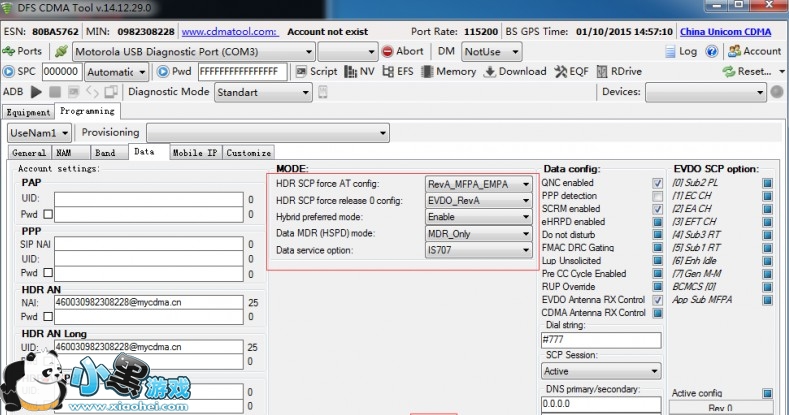Screen dimensions: 789x415
Task: Switch to the Equipment tab
Action: [28, 112]
